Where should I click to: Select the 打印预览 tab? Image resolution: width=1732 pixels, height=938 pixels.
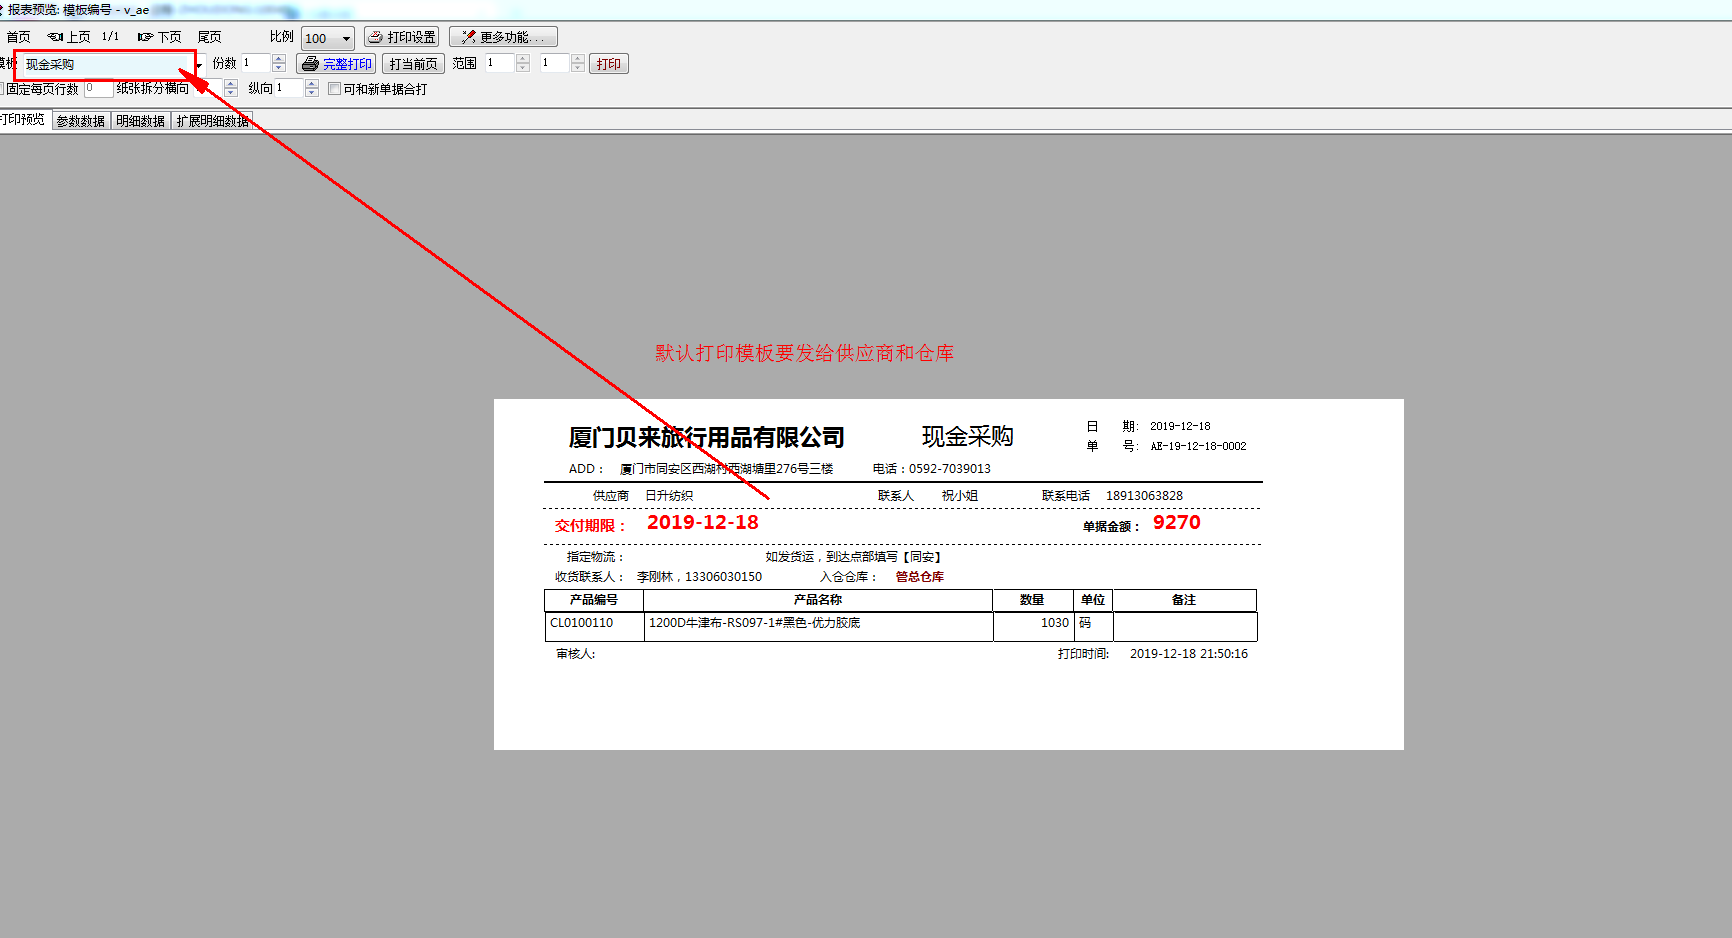click(x=23, y=120)
